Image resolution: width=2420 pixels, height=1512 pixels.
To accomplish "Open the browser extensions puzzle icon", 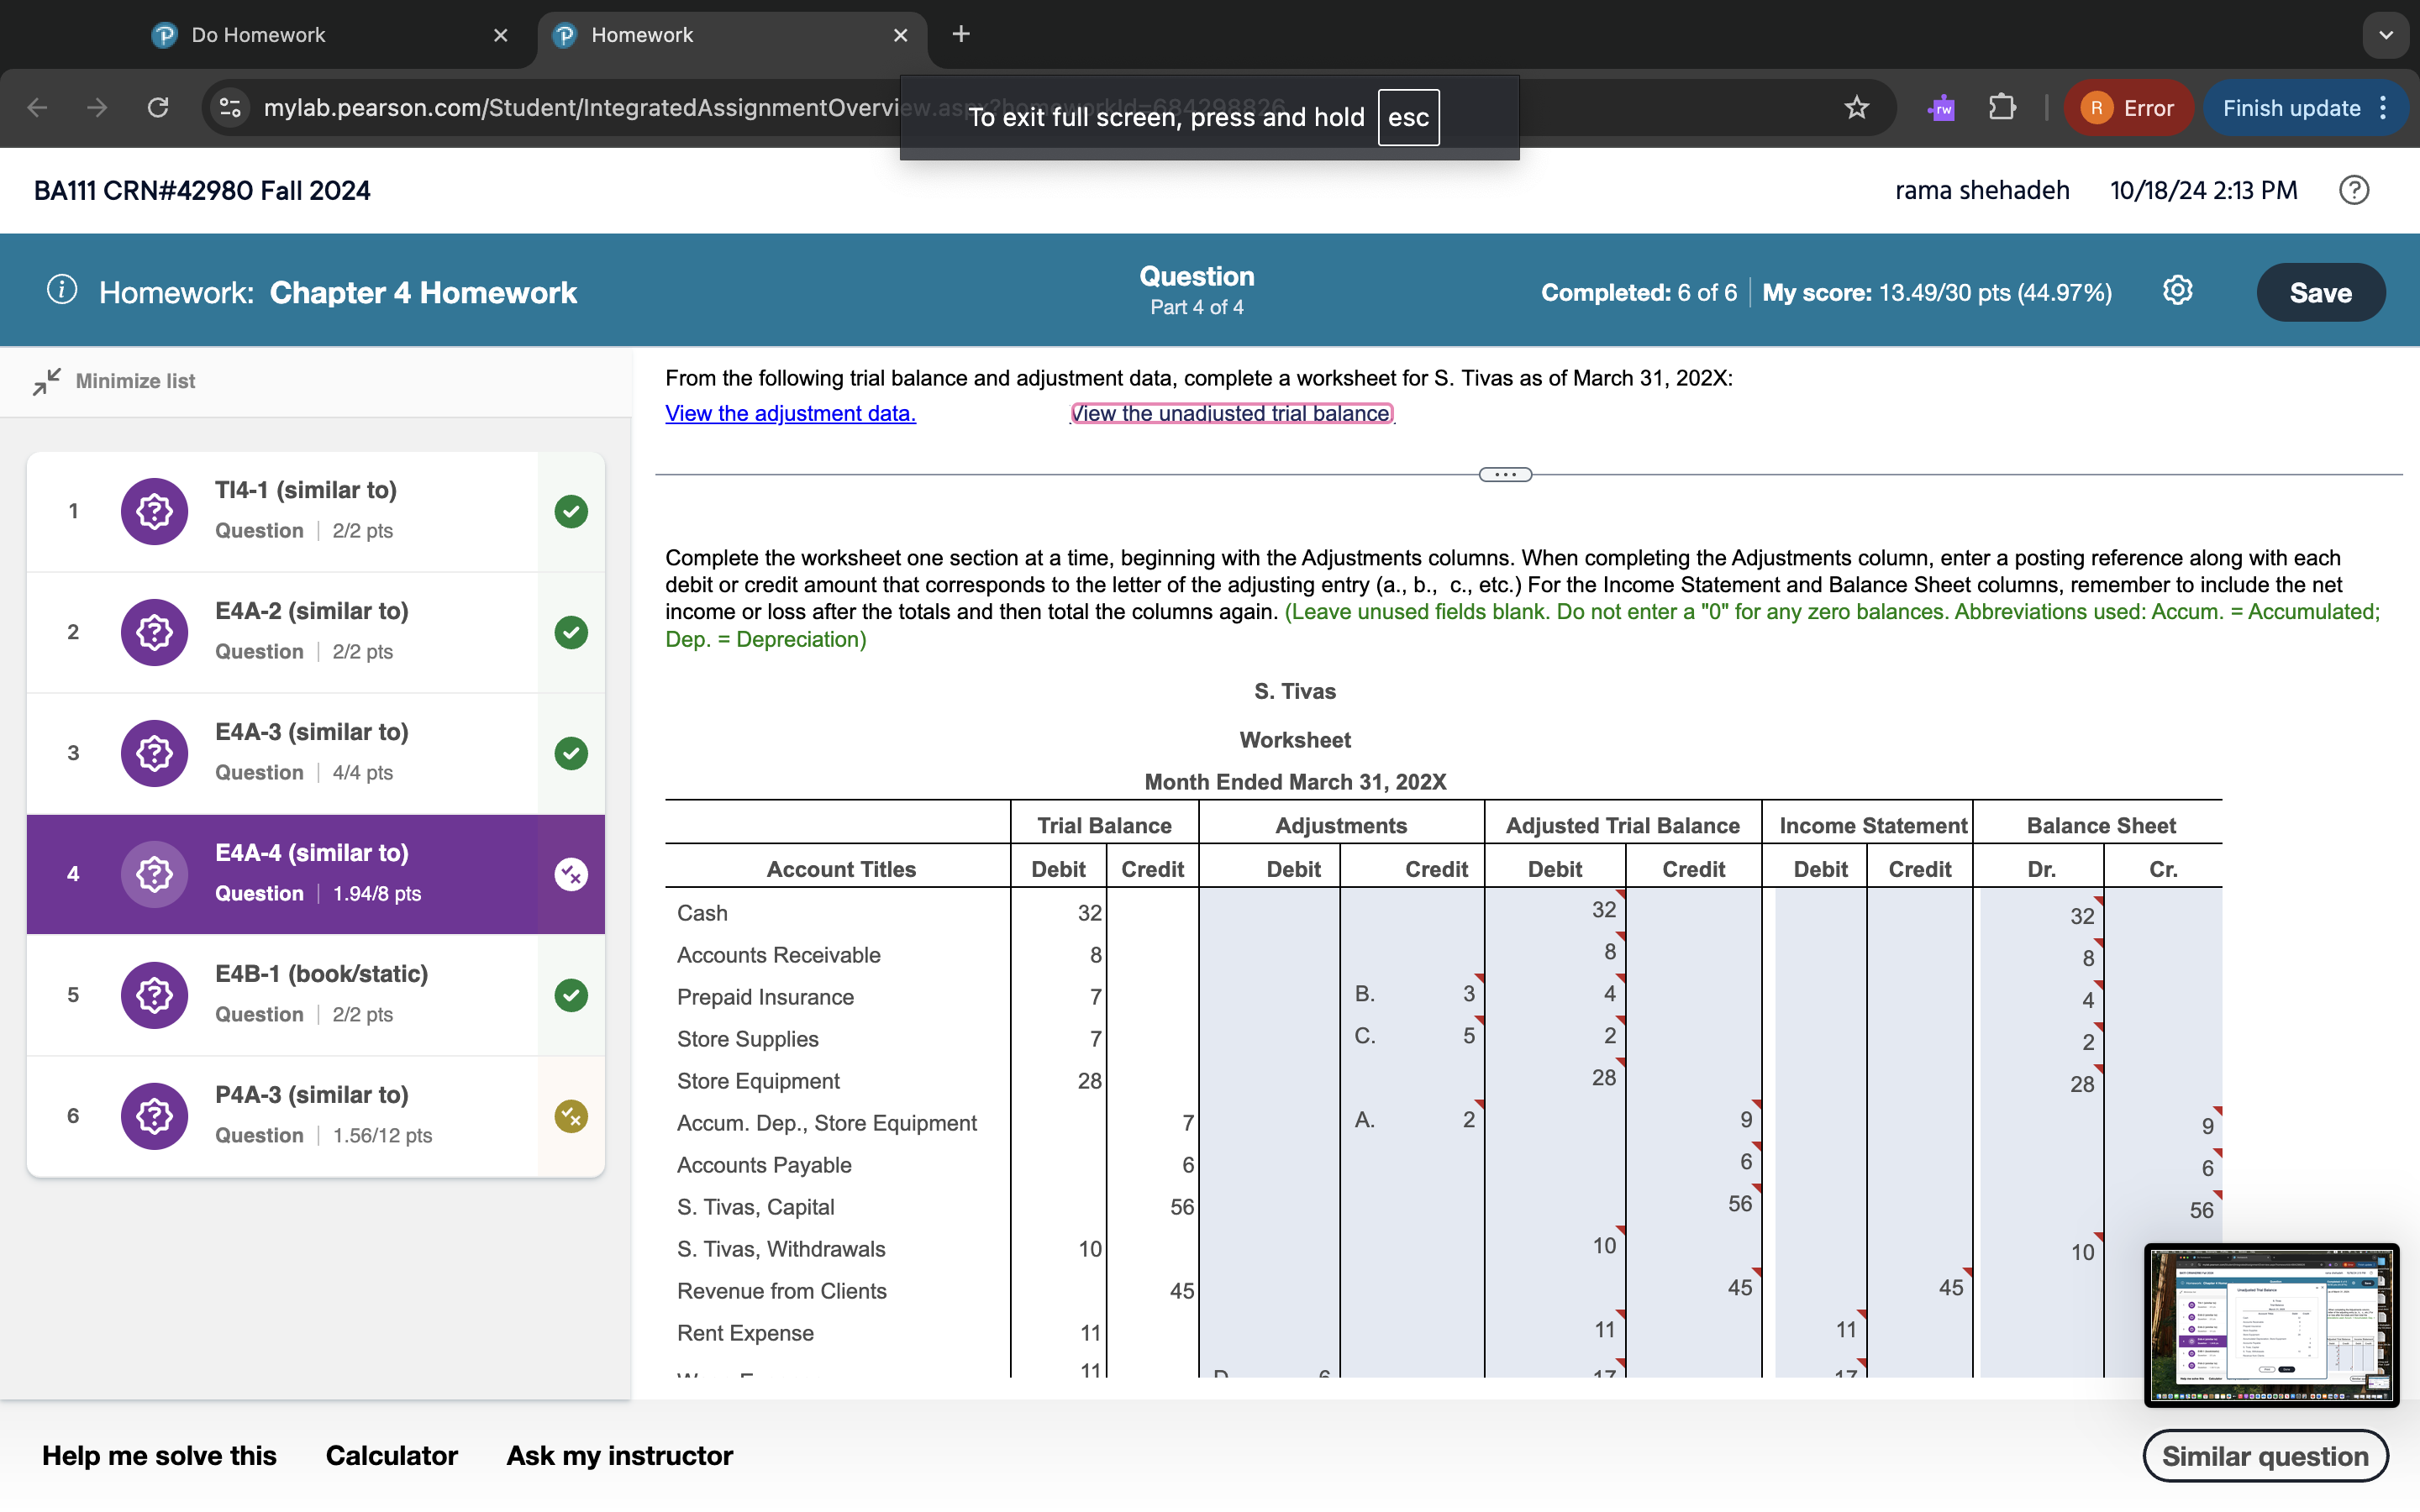I will point(2002,108).
